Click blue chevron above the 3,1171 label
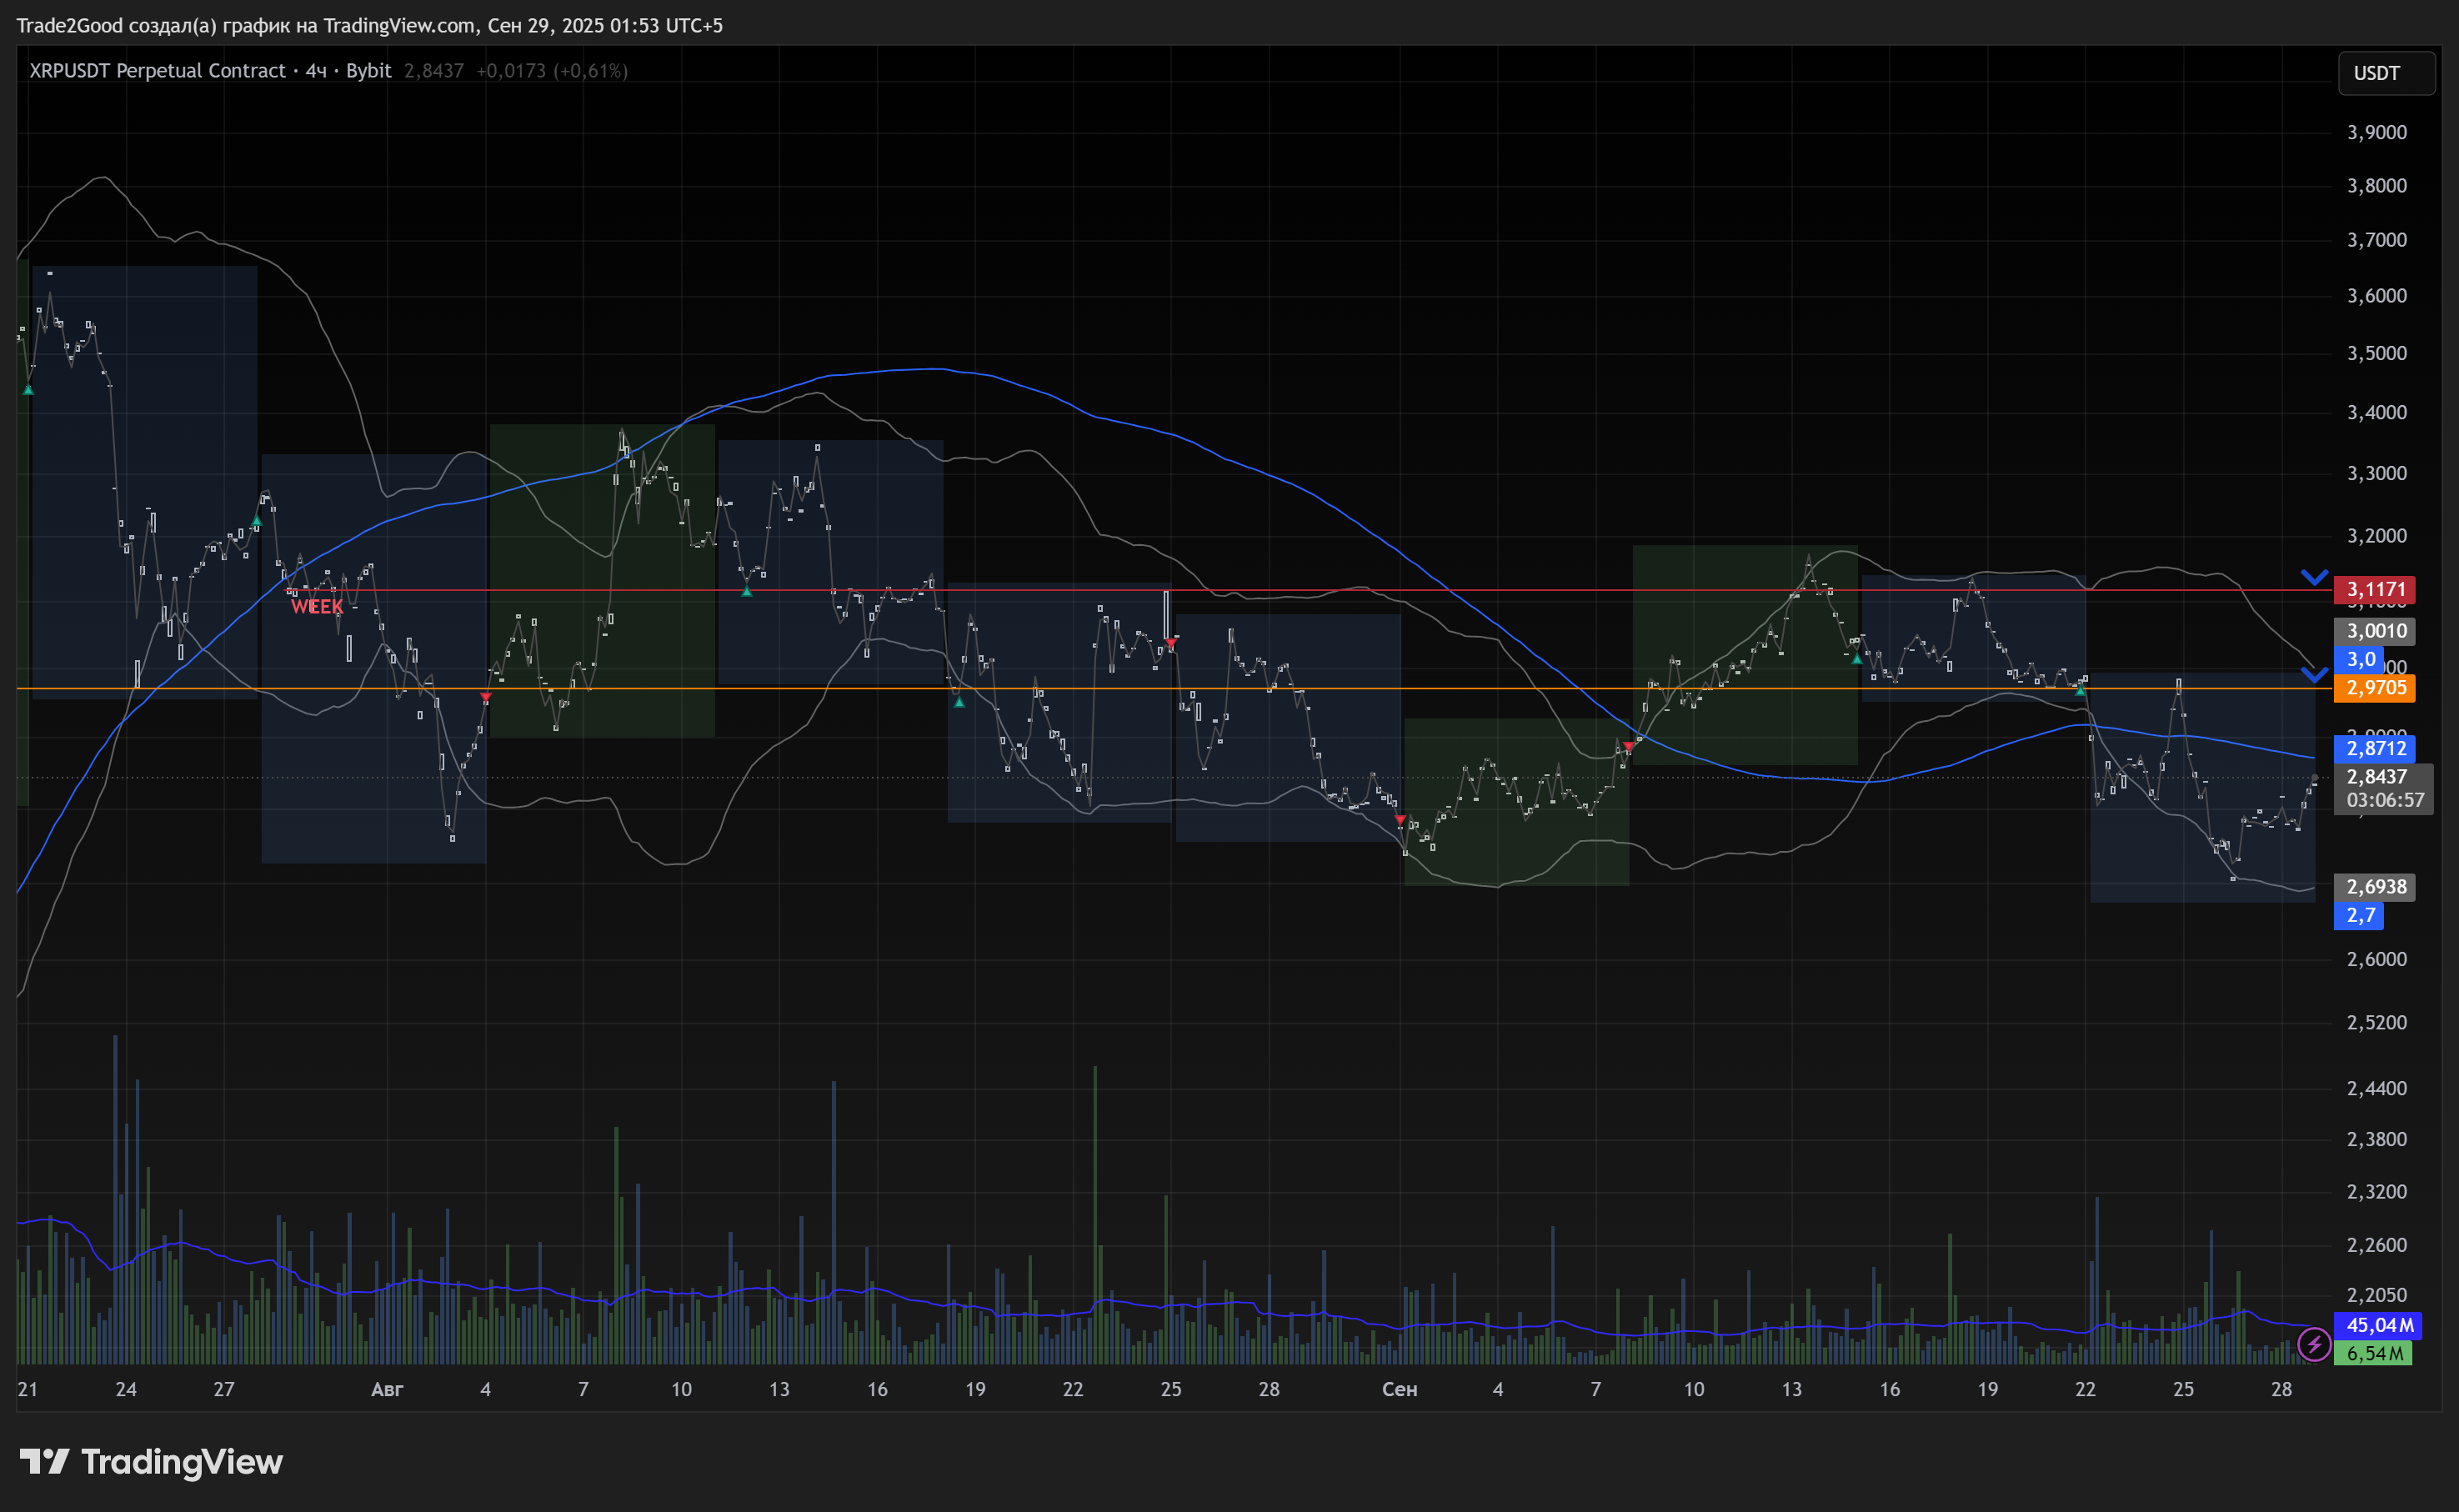The width and height of the screenshot is (2459, 1512). (2314, 577)
